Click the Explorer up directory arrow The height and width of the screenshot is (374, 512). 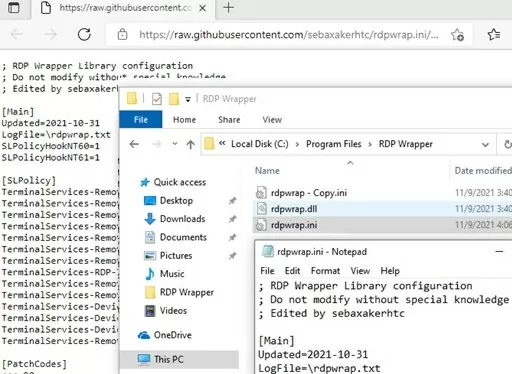190,144
